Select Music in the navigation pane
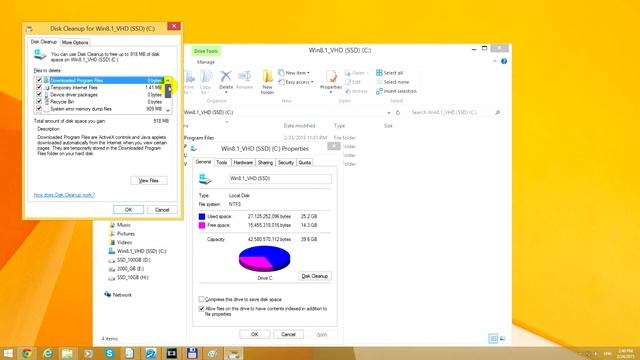Viewport: 640px width, 360px height. point(124,225)
